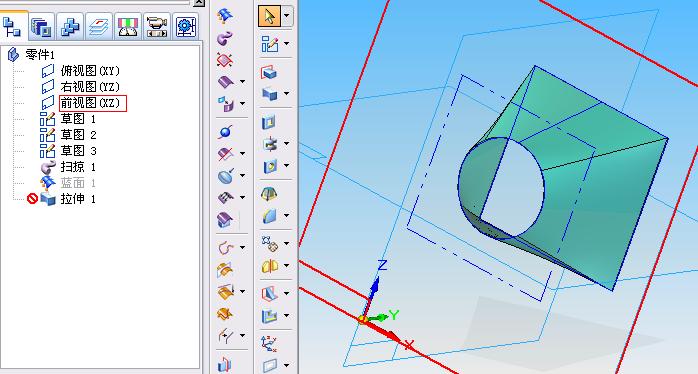The image size is (698, 374).
Task: Open the Feature library tab
Action: coord(41,27)
